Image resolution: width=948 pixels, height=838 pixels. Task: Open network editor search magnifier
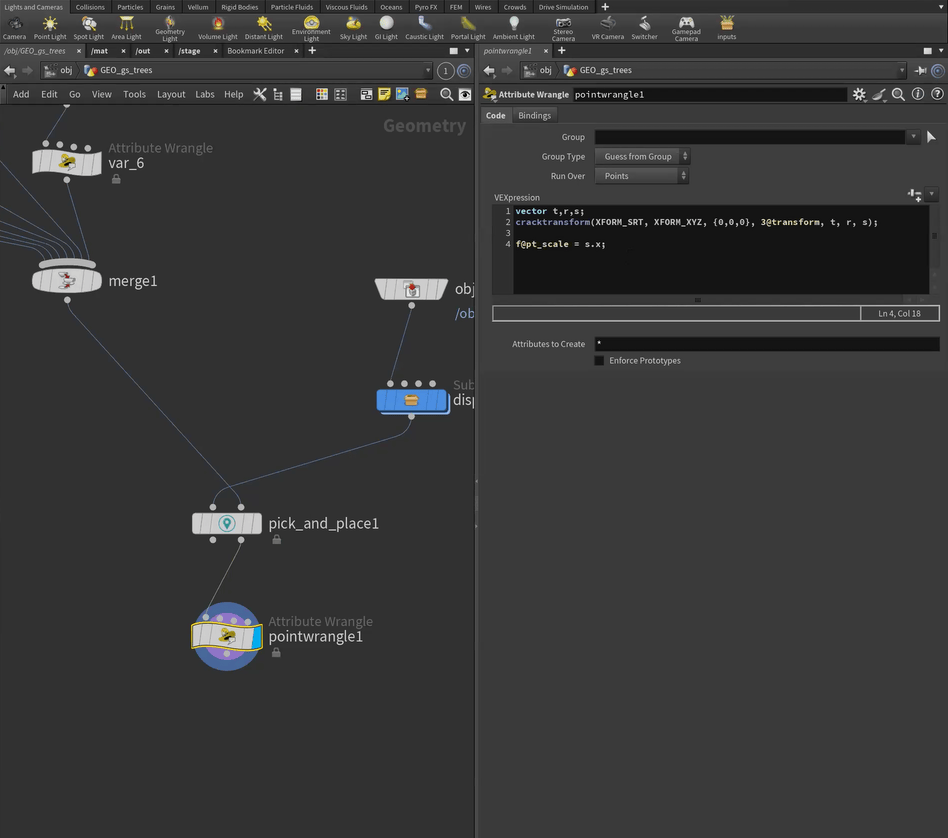click(x=447, y=94)
